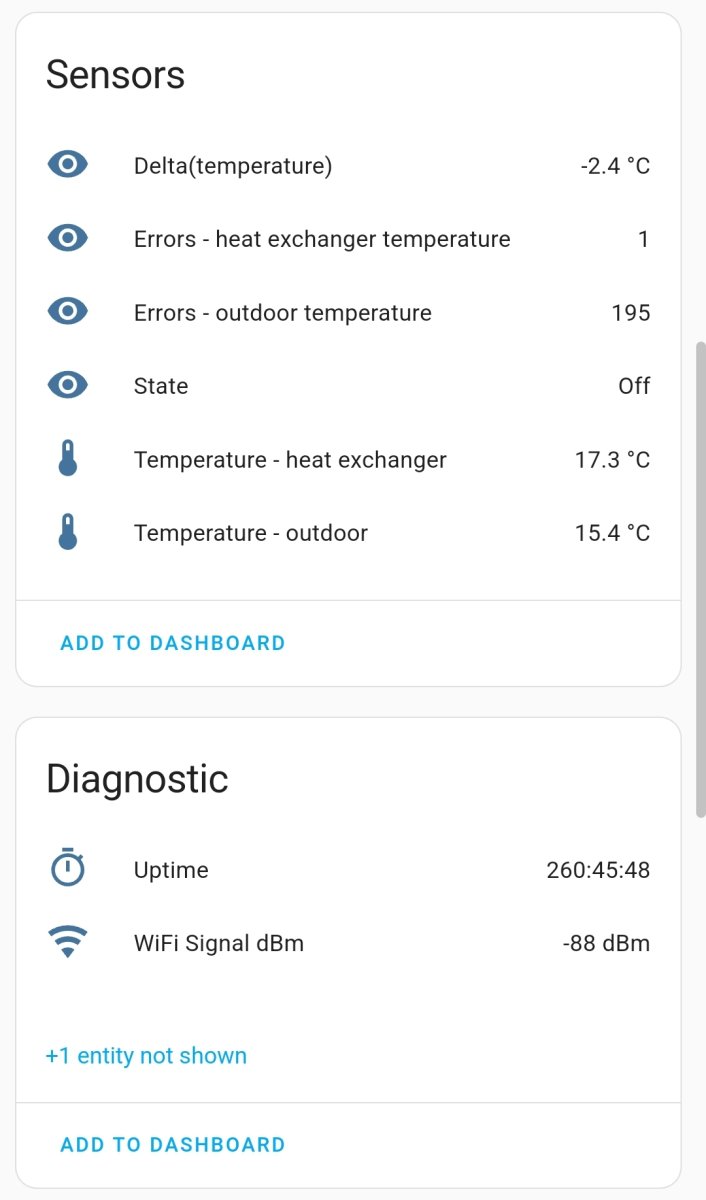The height and width of the screenshot is (1200, 706).
Task: Click the vertical page scrollbar
Action: (x=700, y=580)
